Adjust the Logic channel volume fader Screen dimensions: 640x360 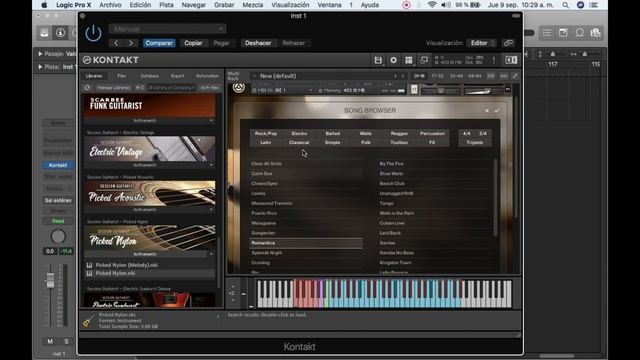click(x=50, y=280)
